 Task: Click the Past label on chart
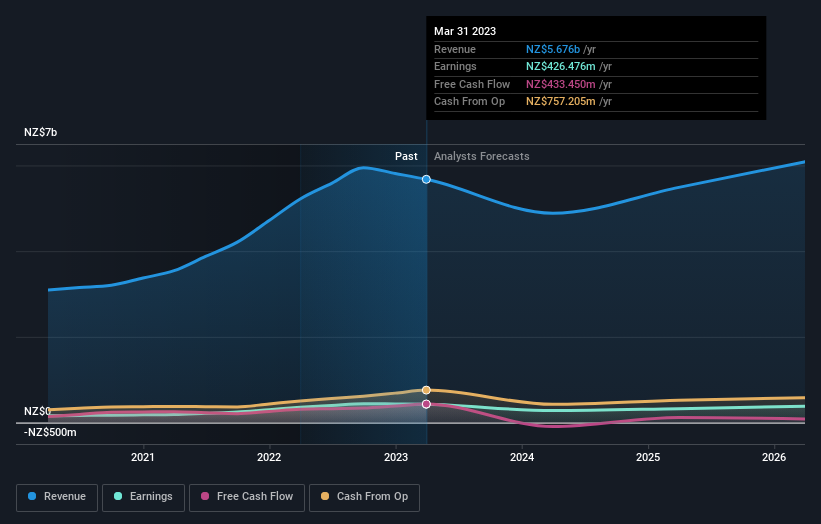coord(406,156)
